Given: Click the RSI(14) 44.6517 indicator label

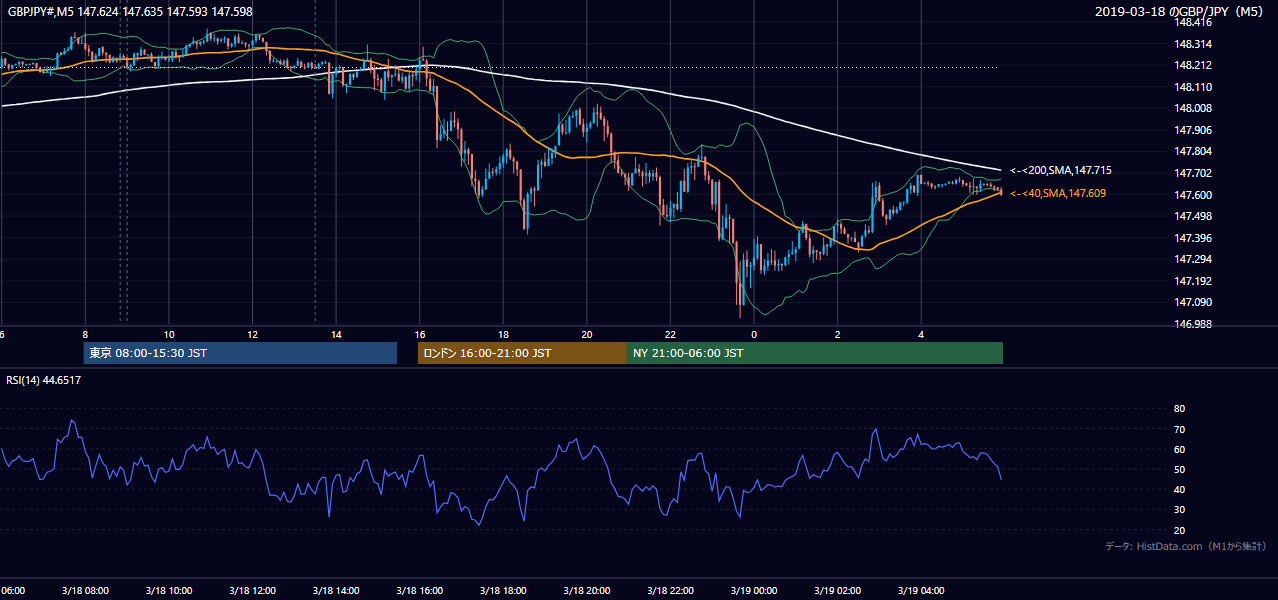Looking at the screenshot, I should coord(45,380).
